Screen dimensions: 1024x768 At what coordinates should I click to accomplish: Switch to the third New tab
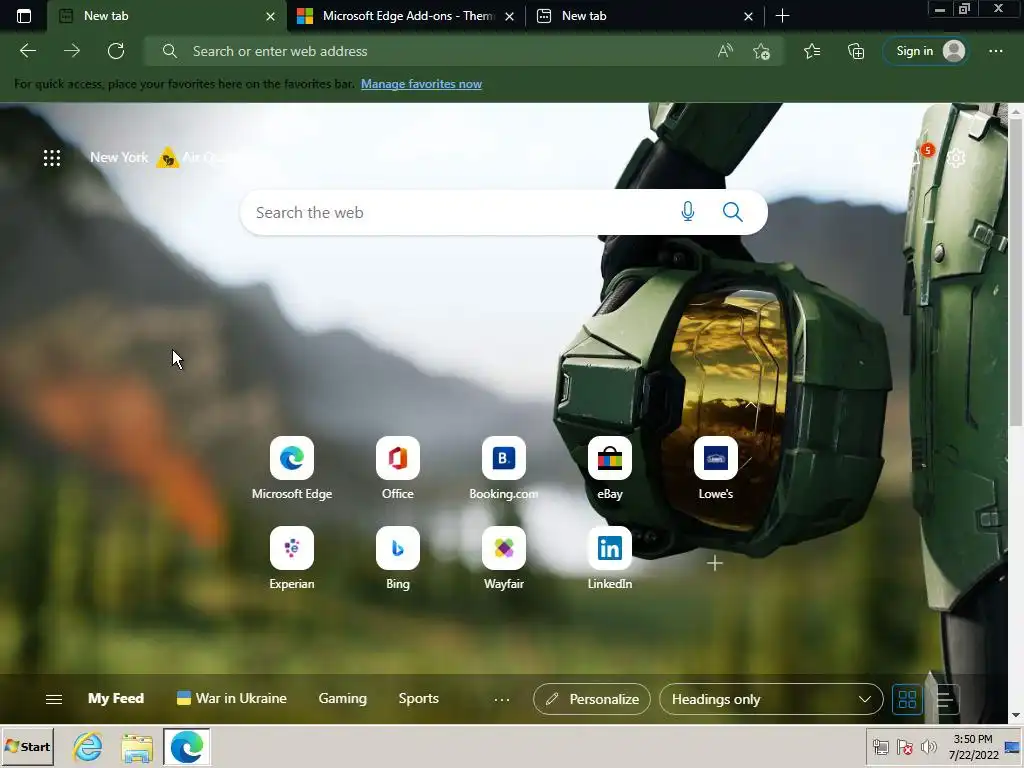pyautogui.click(x=645, y=16)
